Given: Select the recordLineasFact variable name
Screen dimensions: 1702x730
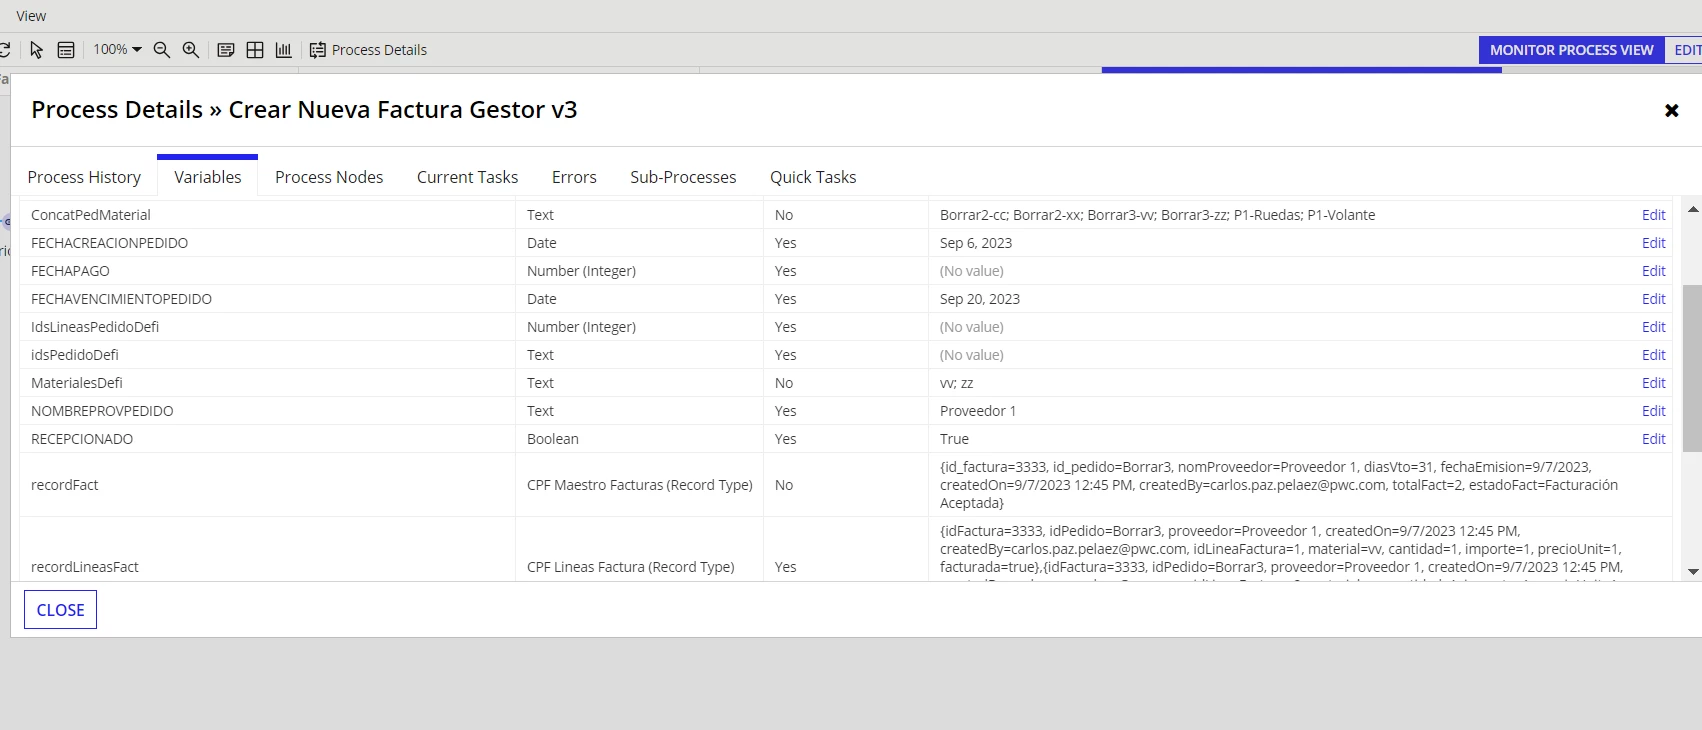Looking at the screenshot, I should (85, 567).
